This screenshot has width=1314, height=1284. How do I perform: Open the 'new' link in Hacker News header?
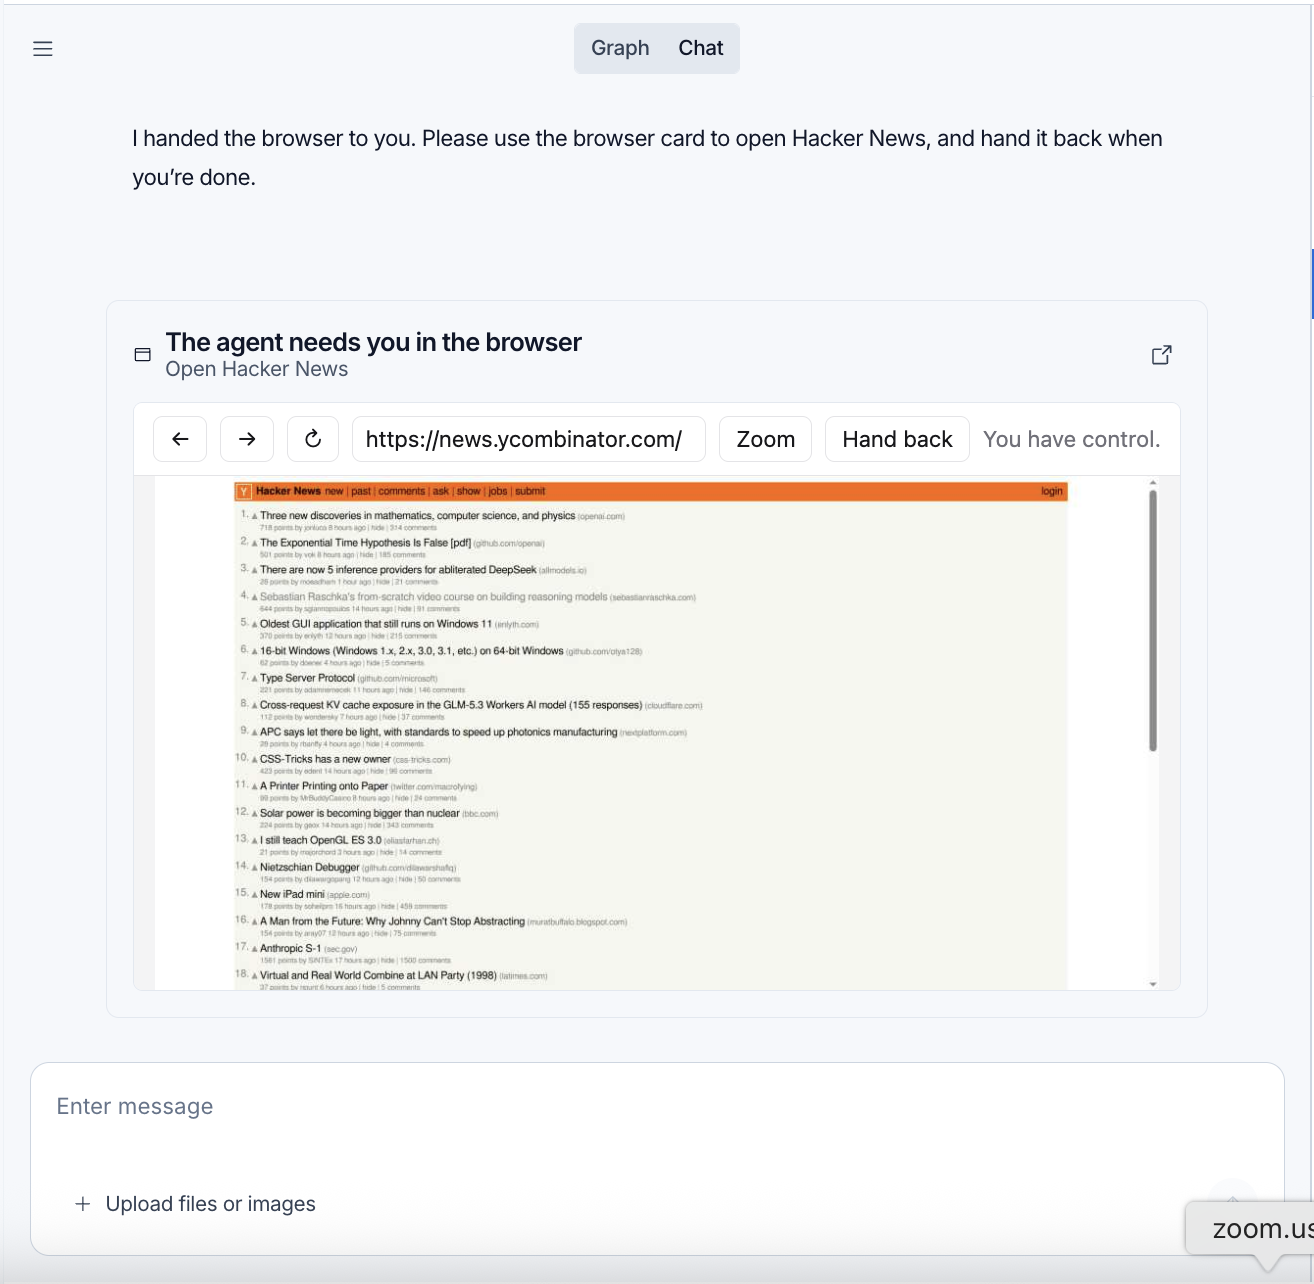[x=334, y=491]
